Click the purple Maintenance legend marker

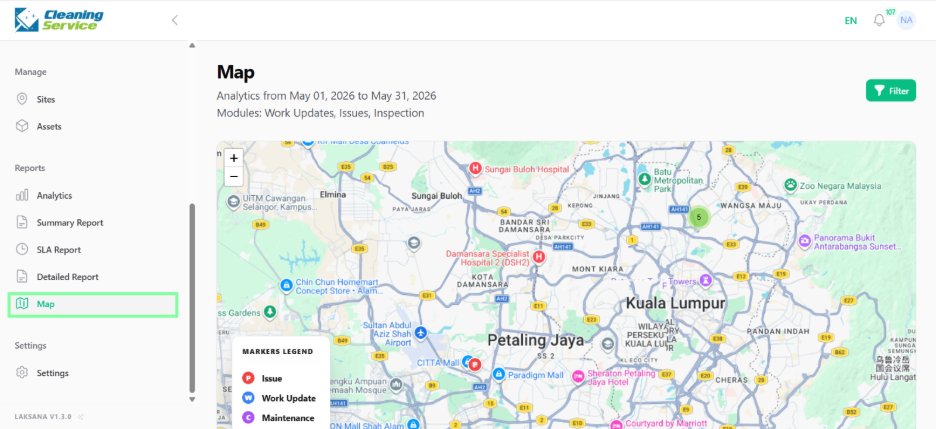point(248,418)
